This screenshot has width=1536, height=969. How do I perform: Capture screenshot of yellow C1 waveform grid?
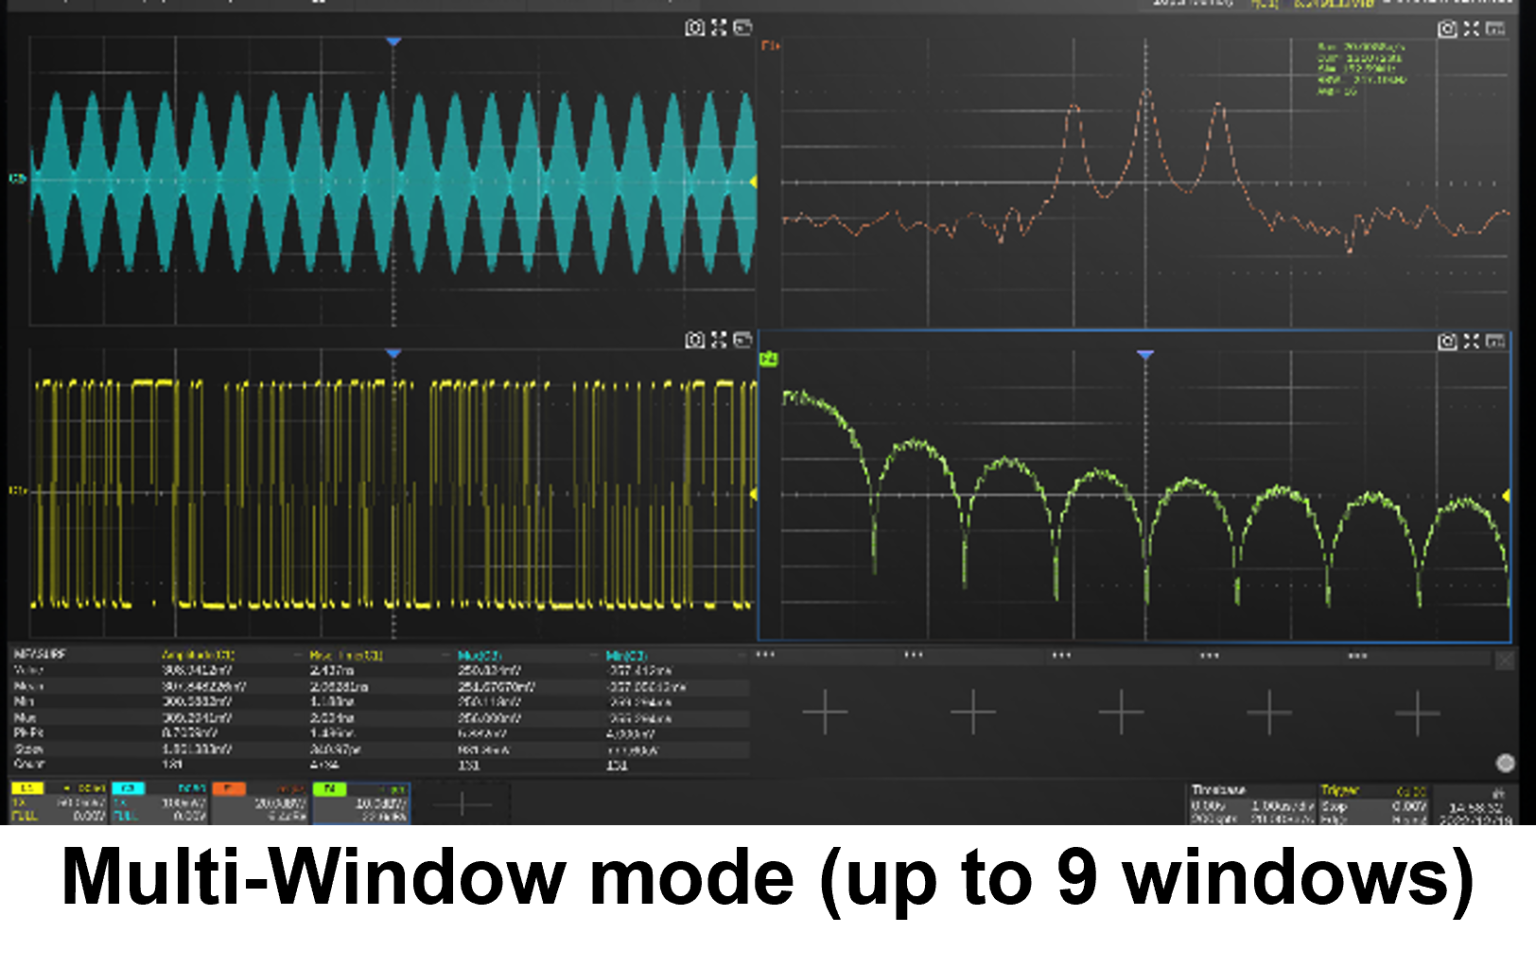(694, 340)
